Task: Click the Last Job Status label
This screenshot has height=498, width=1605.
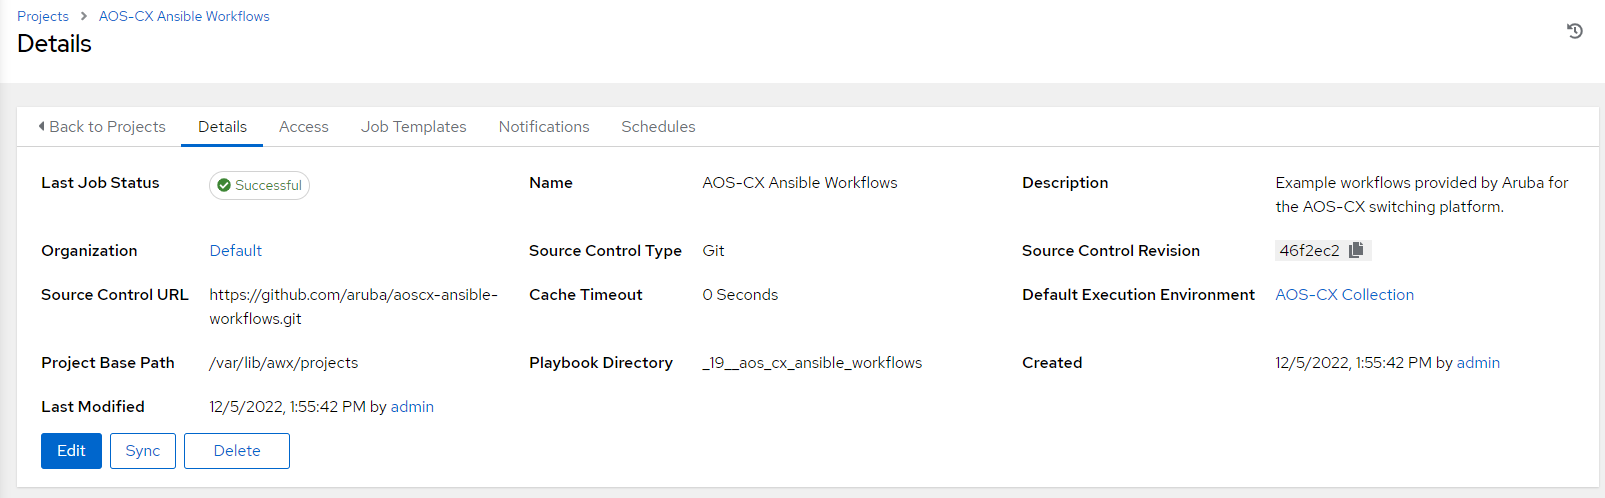Action: pyautogui.click(x=100, y=183)
